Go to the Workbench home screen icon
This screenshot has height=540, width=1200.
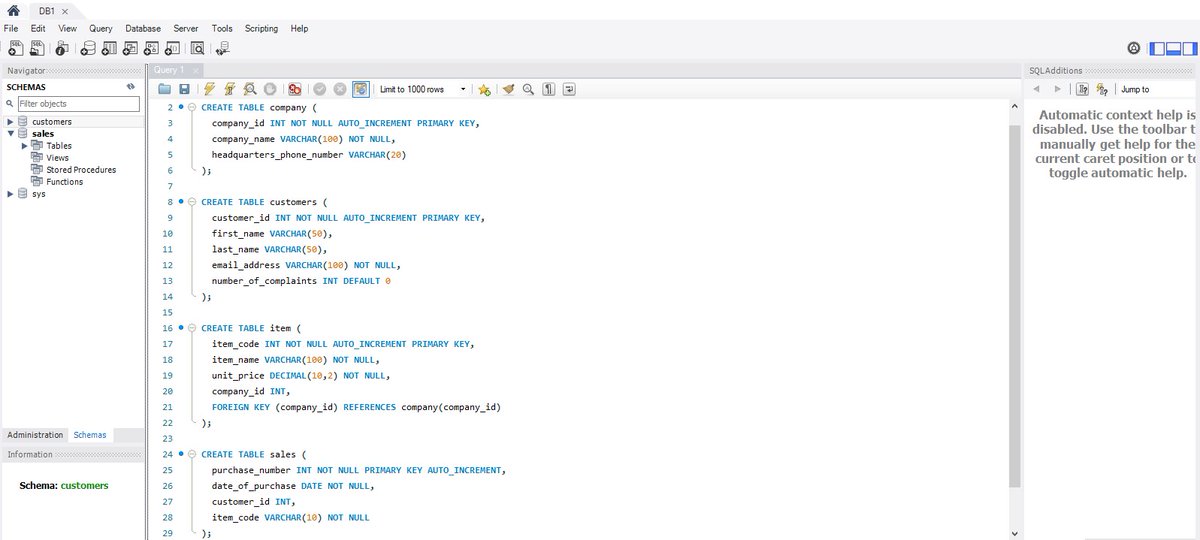(x=13, y=10)
